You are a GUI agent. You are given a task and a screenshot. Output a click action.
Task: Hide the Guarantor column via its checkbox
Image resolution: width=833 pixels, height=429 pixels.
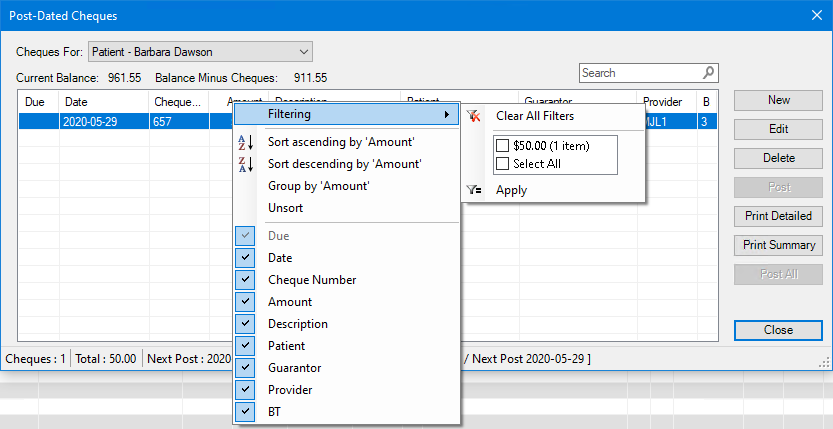(246, 368)
